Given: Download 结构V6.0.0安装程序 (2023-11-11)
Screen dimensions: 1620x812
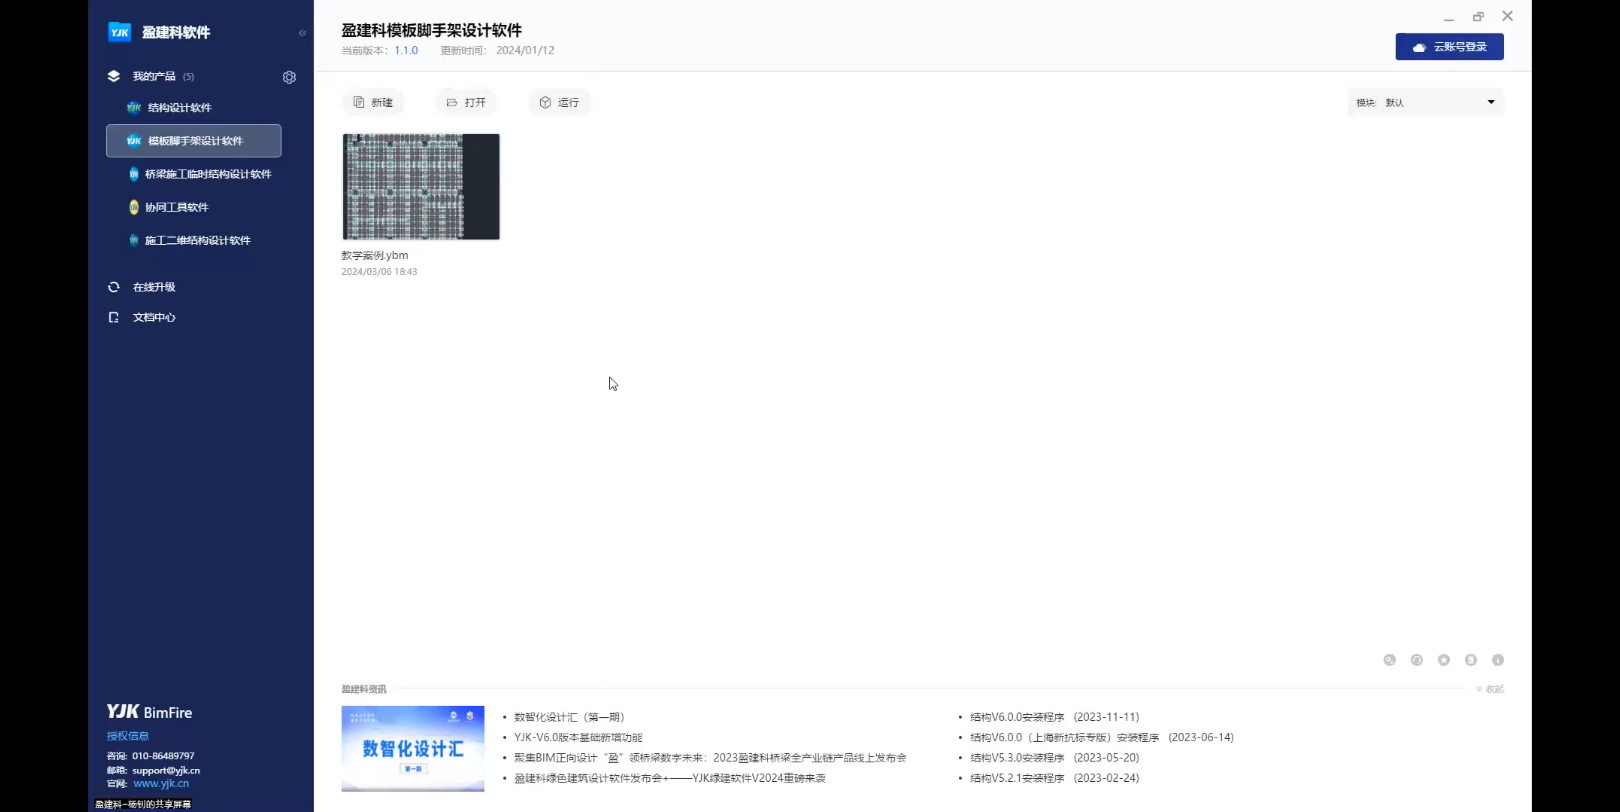Looking at the screenshot, I should coord(1054,717).
